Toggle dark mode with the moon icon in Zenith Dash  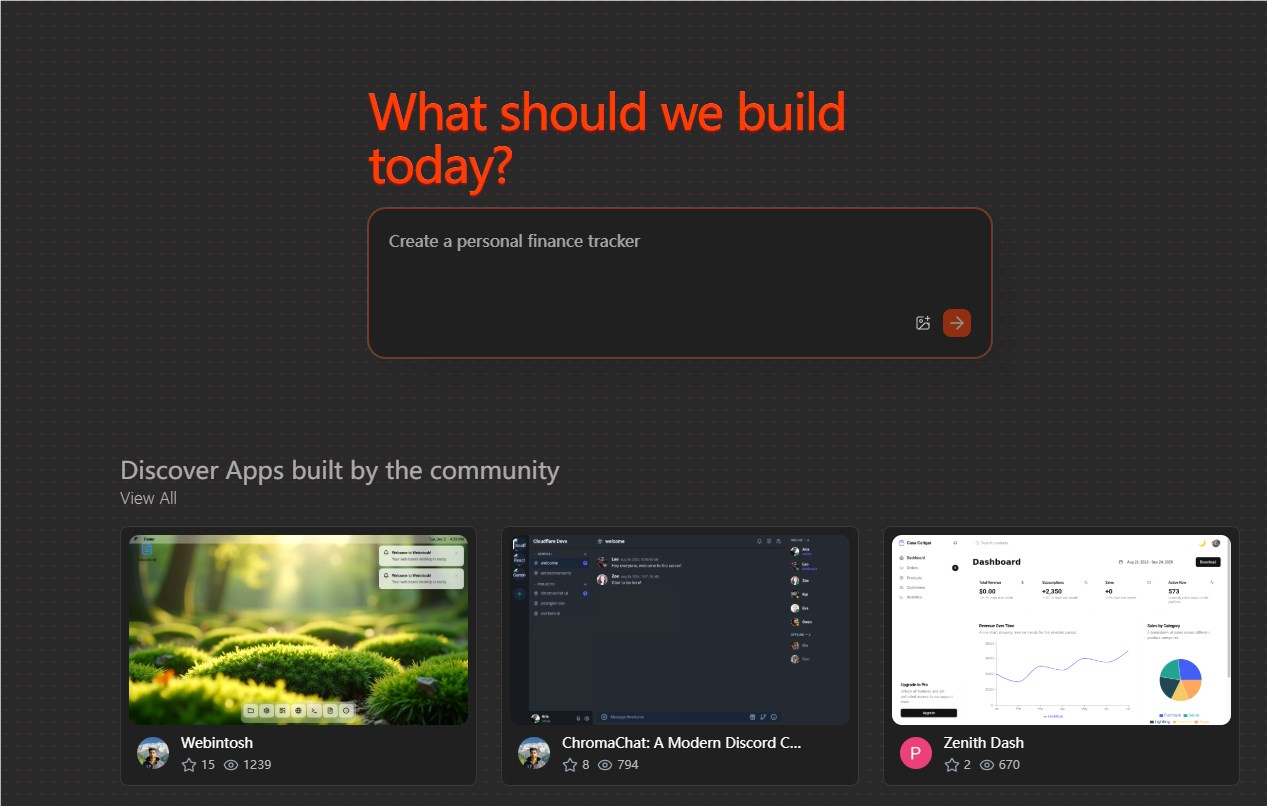click(x=1202, y=543)
